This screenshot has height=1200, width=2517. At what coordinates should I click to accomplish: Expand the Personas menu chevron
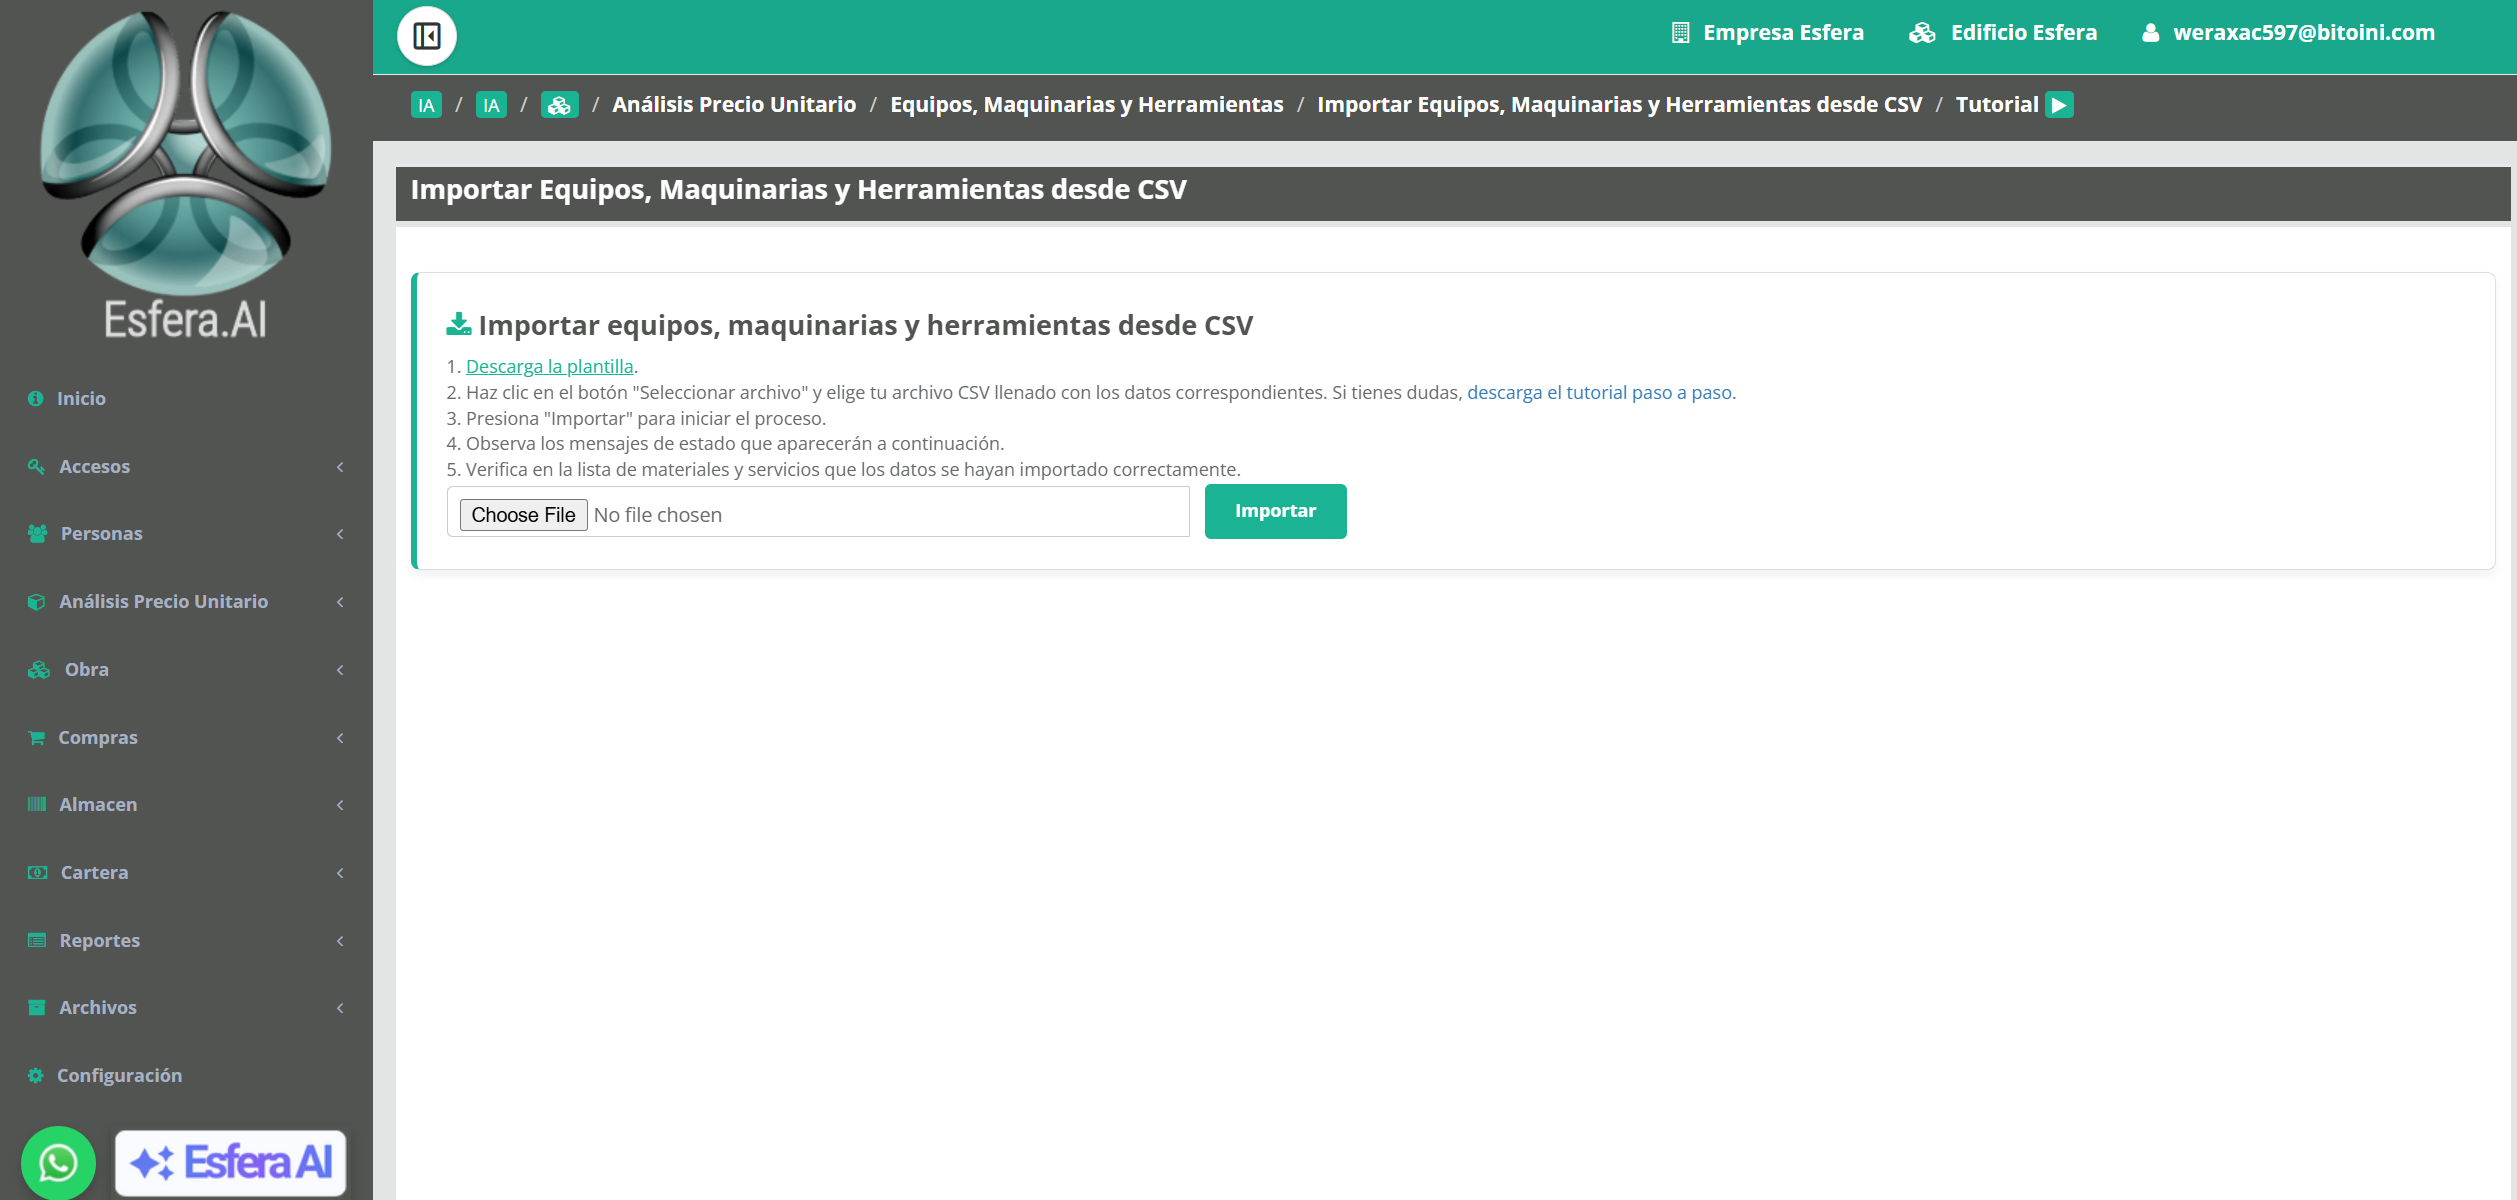point(340,534)
